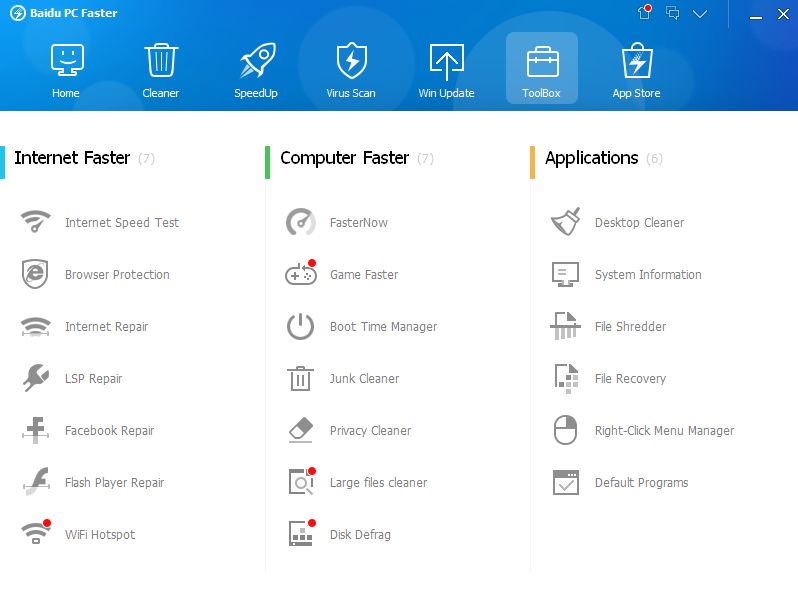This screenshot has width=798, height=598.
Task: Open the App Store bag icon
Action: coord(637,60)
